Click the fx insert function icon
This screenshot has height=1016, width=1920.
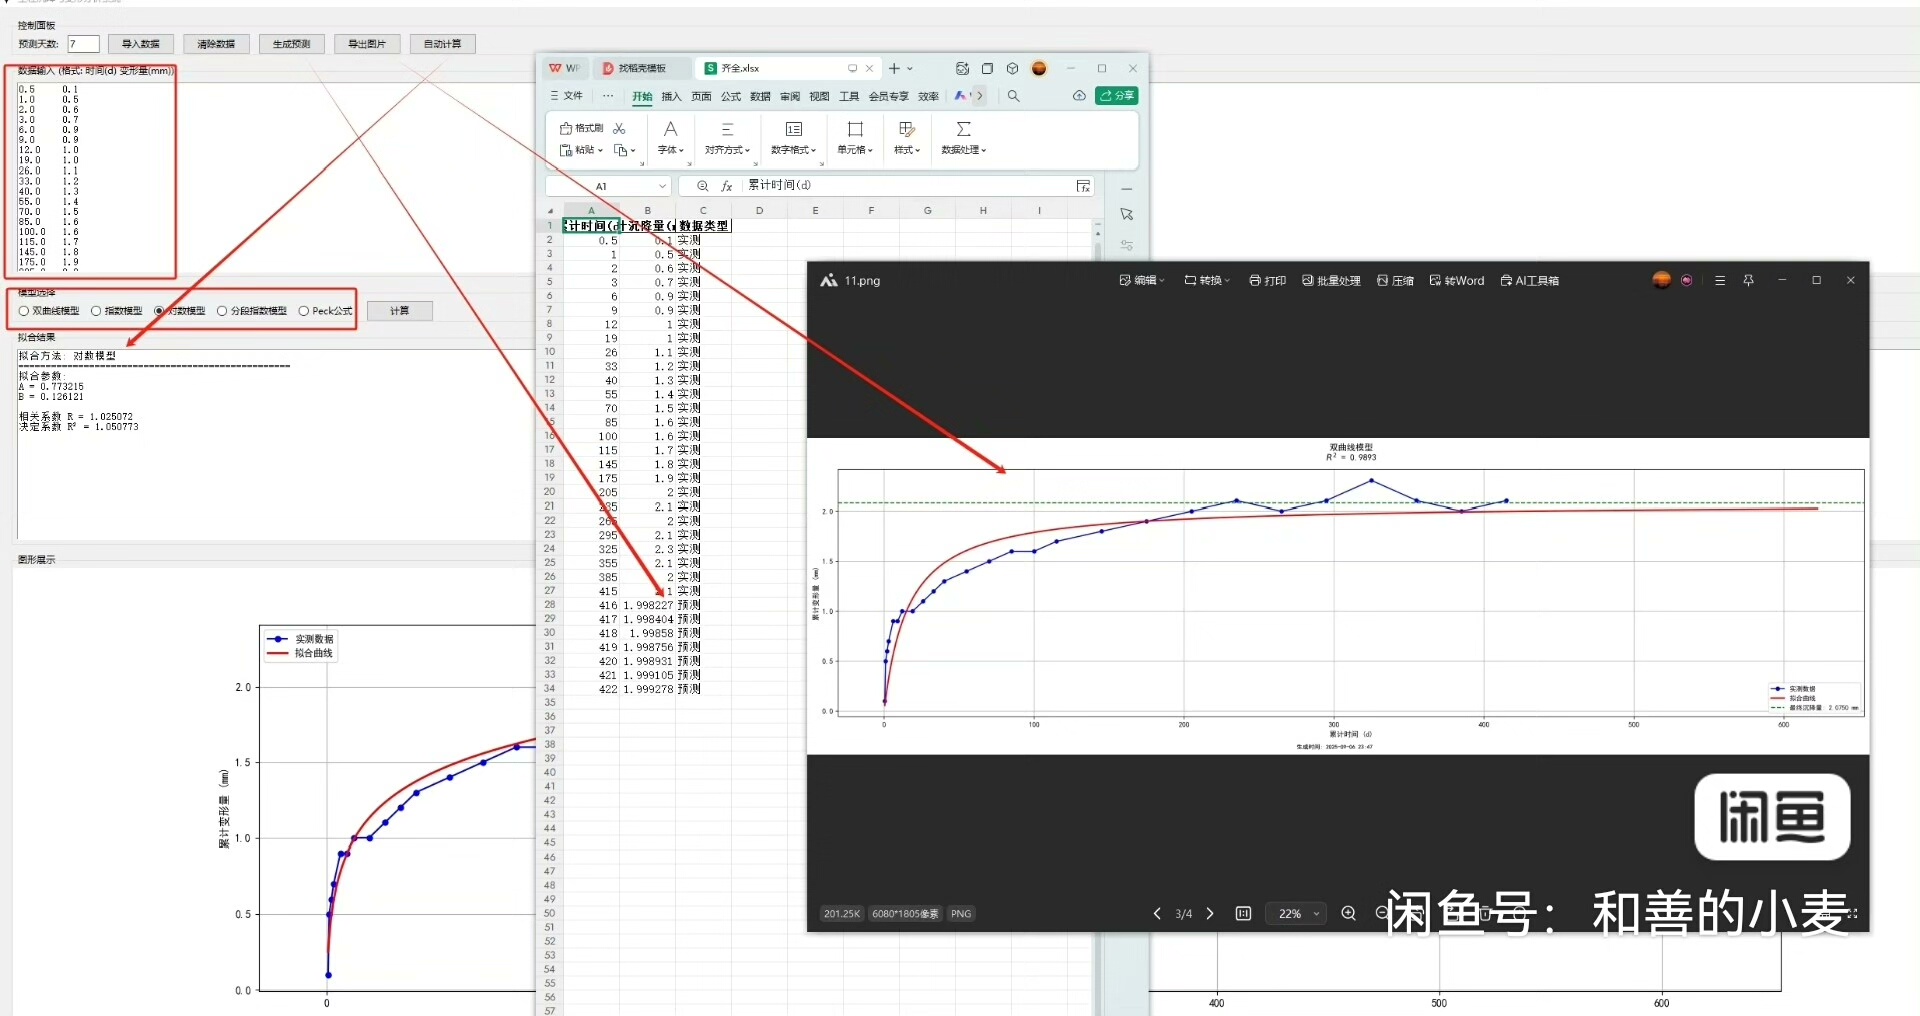pos(727,186)
